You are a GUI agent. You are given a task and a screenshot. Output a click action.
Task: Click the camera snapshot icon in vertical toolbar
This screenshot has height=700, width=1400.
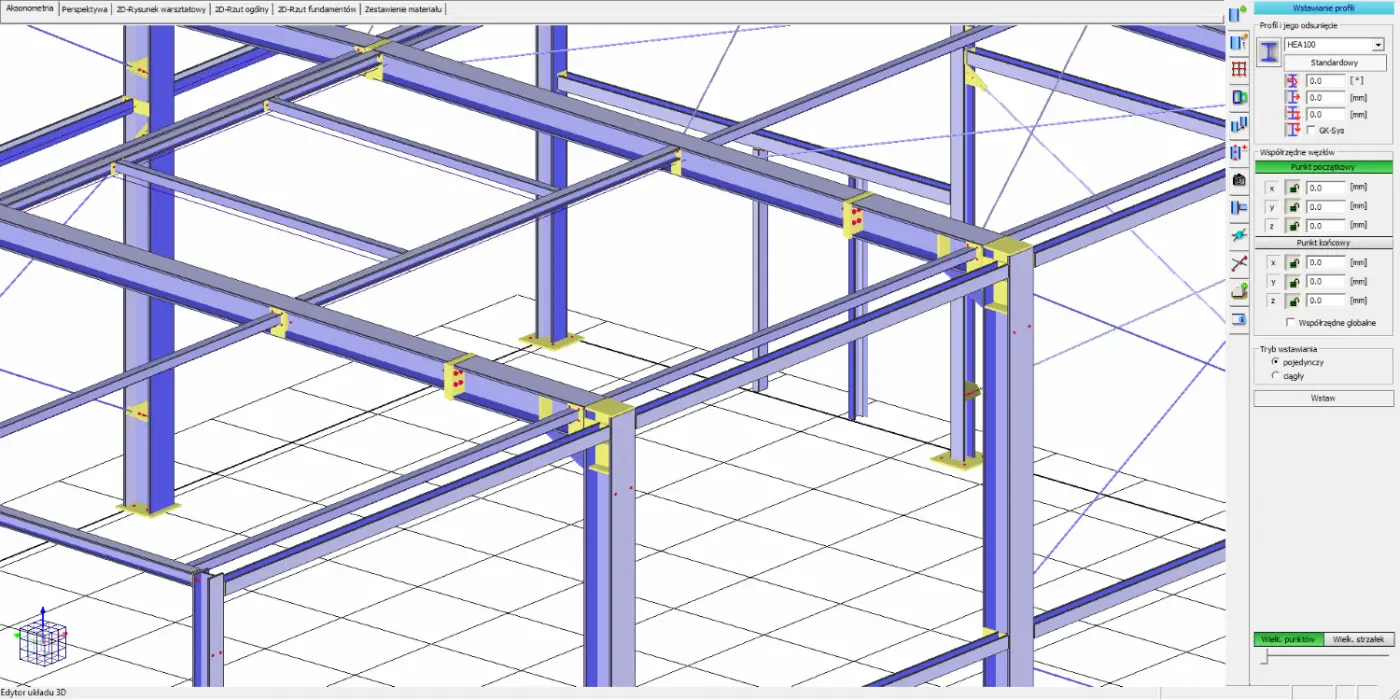(1239, 180)
